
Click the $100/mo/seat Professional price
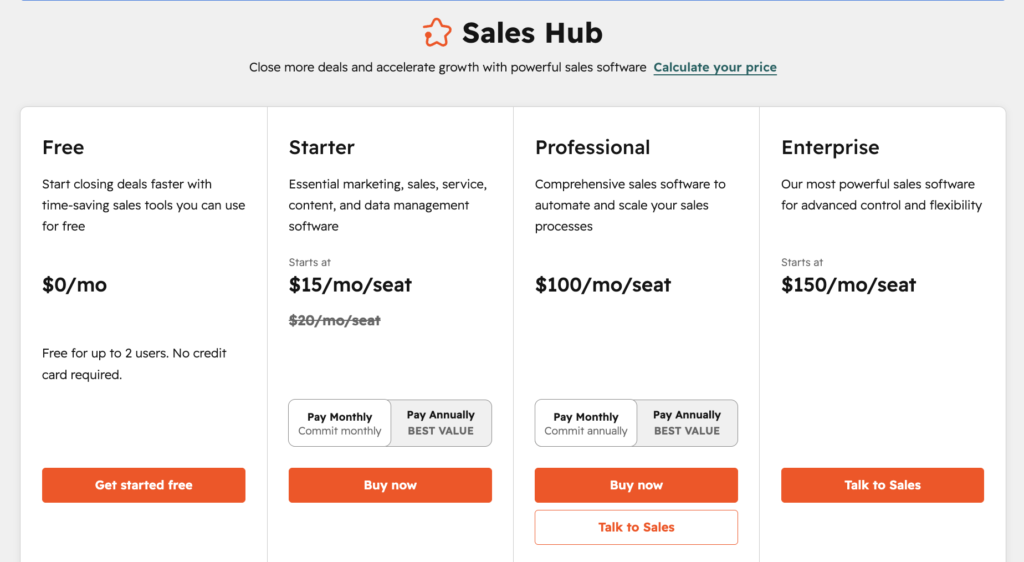click(603, 285)
